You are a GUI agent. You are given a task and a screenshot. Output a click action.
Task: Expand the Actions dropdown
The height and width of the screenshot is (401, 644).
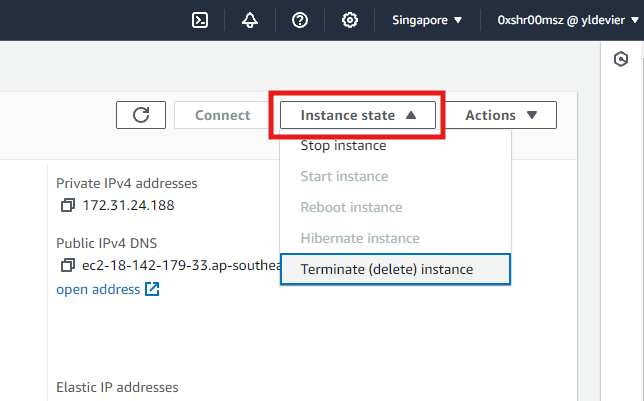coord(501,115)
